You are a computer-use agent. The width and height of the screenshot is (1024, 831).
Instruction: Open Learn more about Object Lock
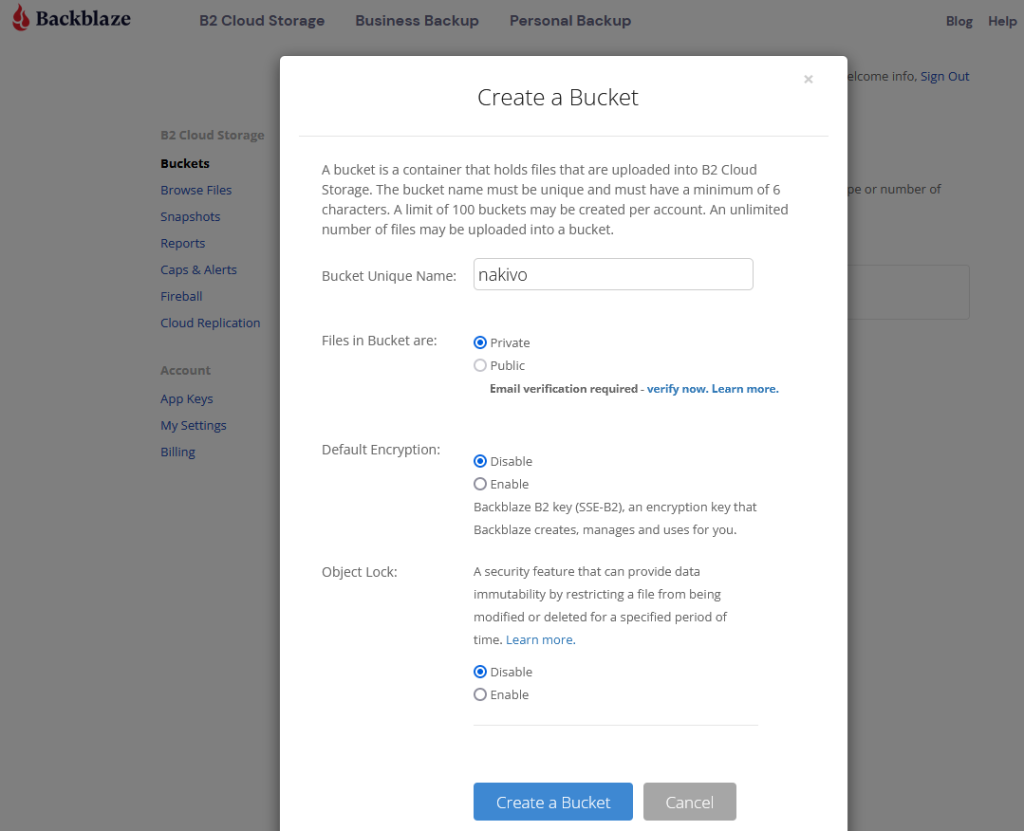coord(541,640)
